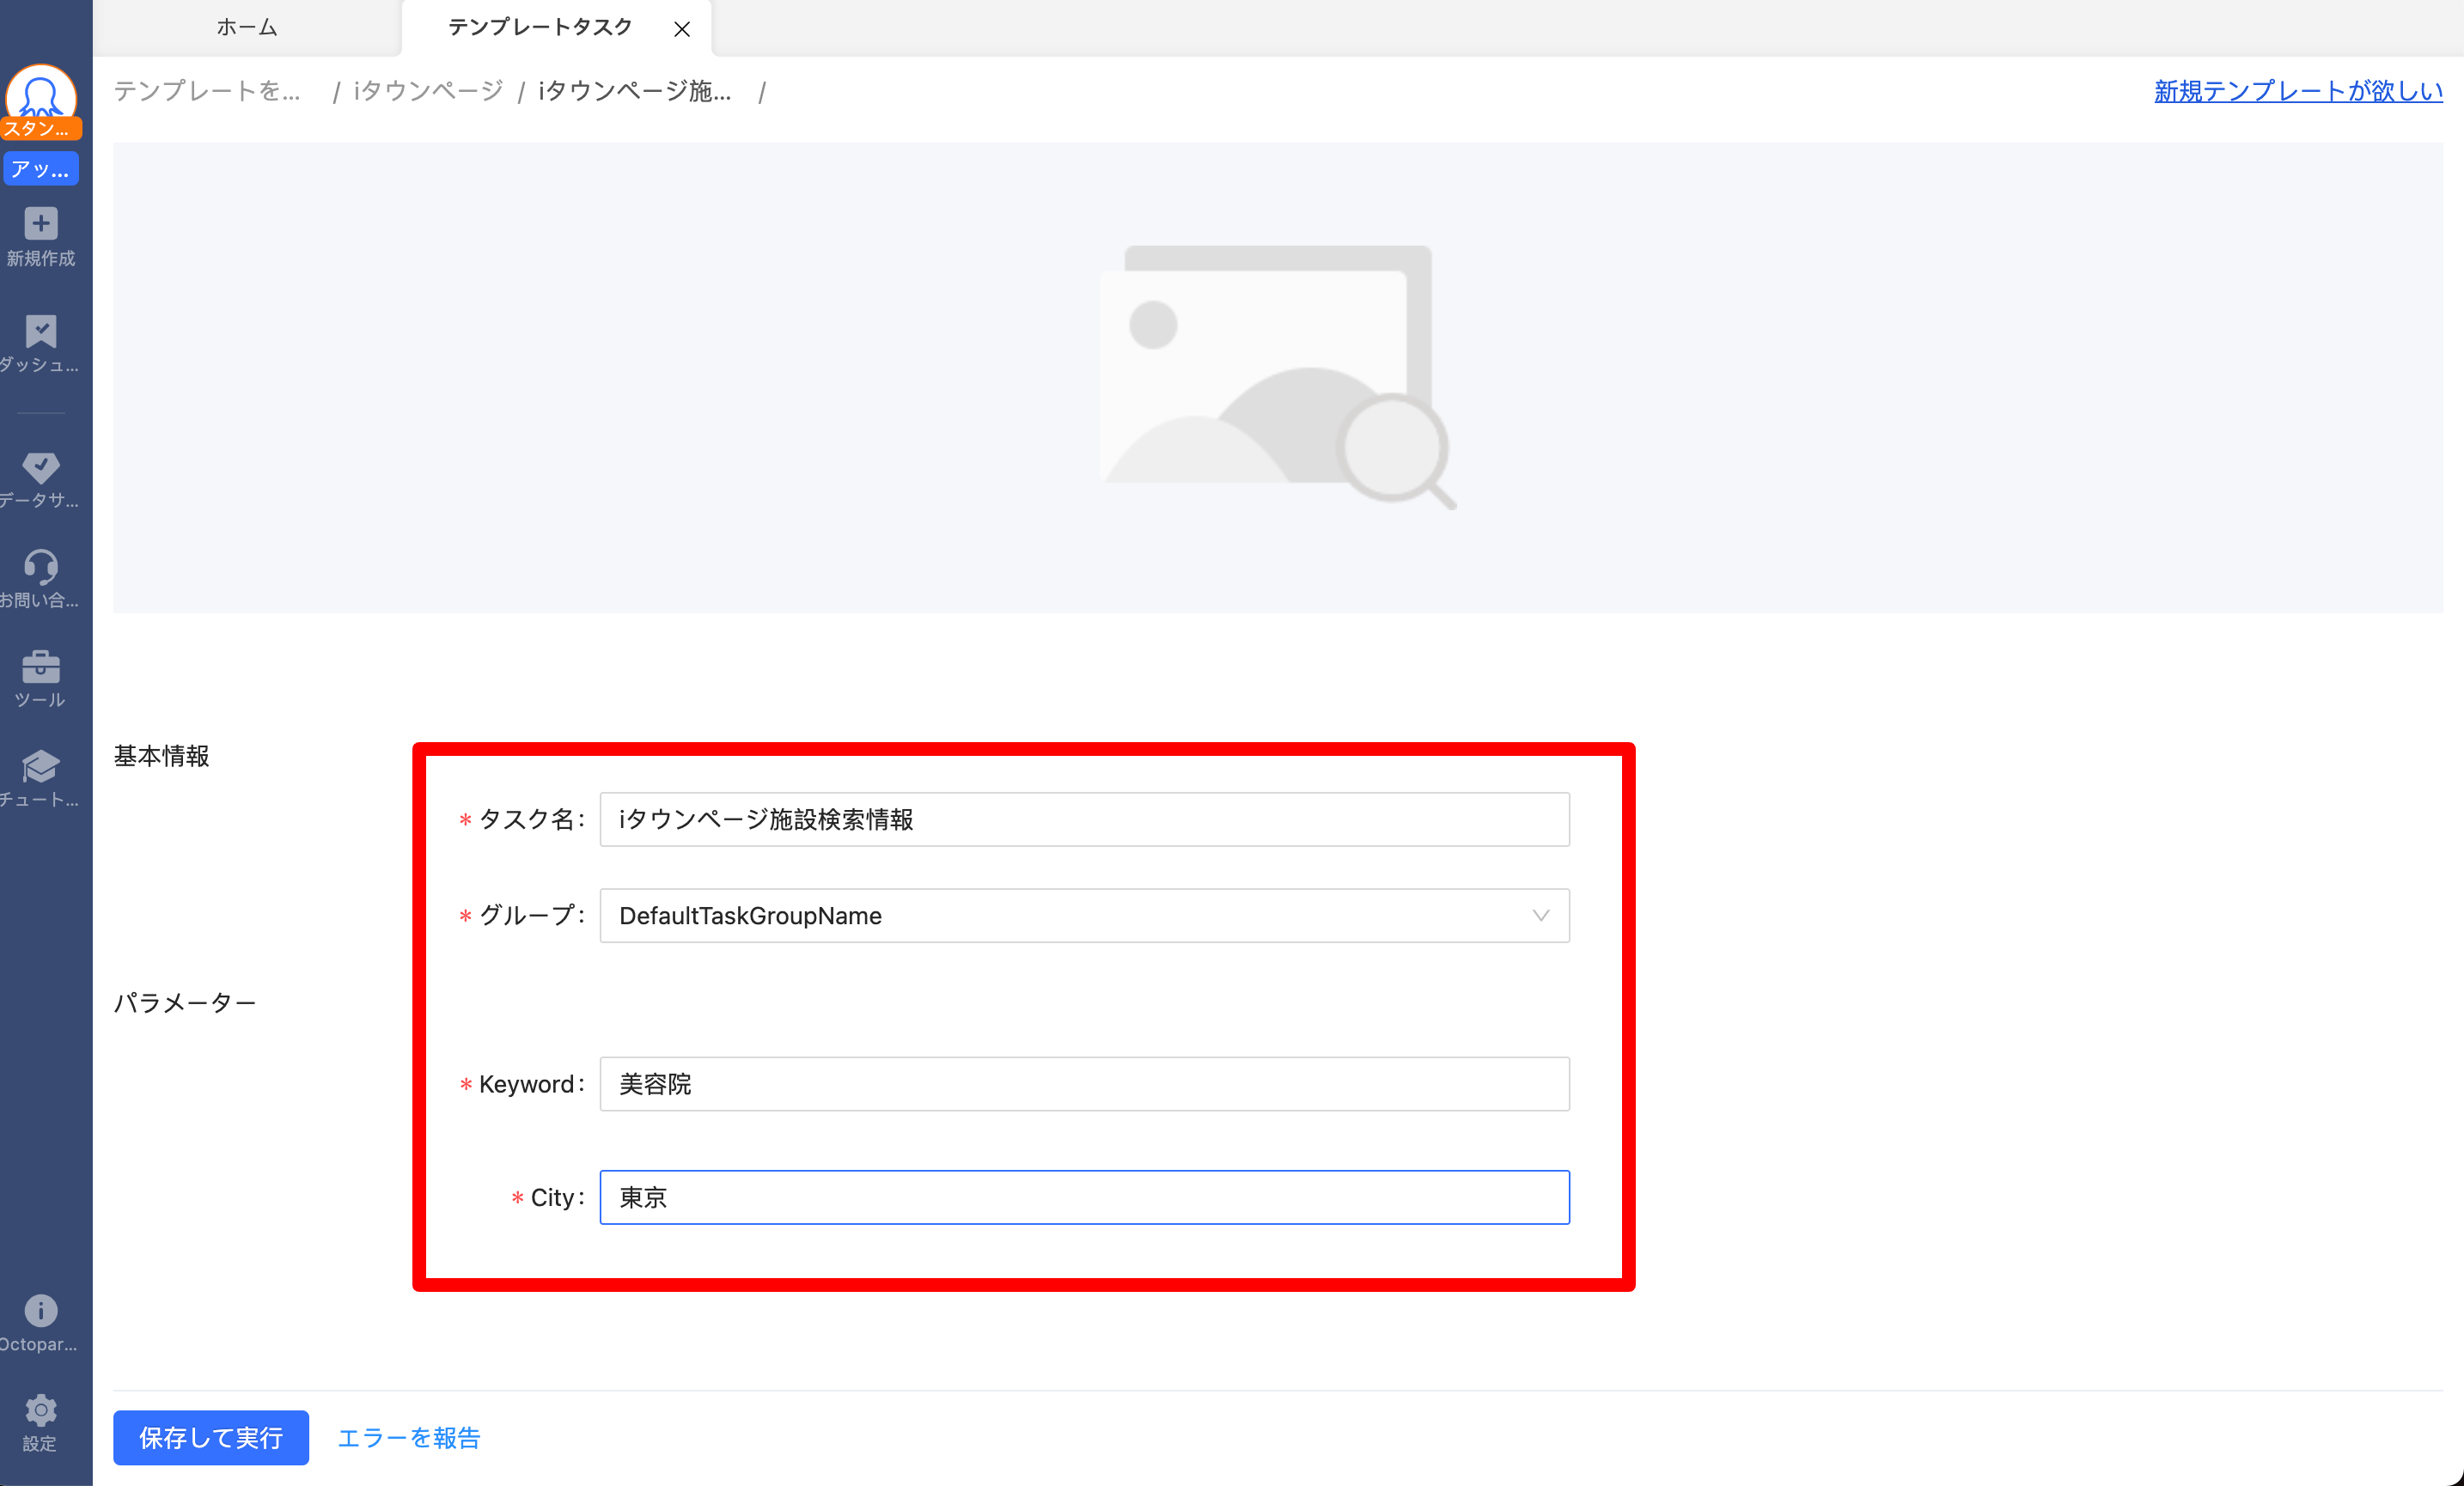Viewport: 2464px width, 1486px height.
Task: Click the パラメーター section heading
Action: point(185,1002)
